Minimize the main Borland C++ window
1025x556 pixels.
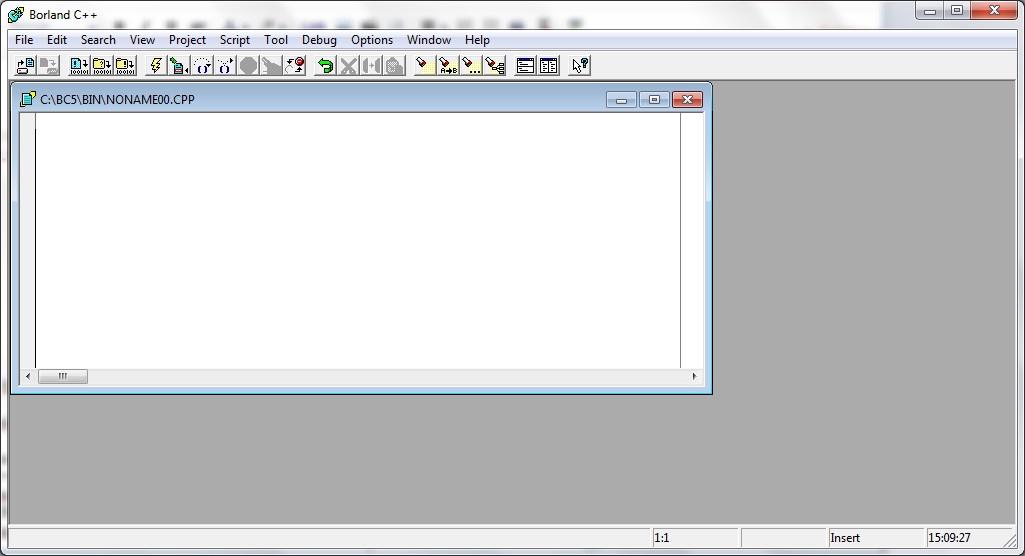[x=930, y=11]
